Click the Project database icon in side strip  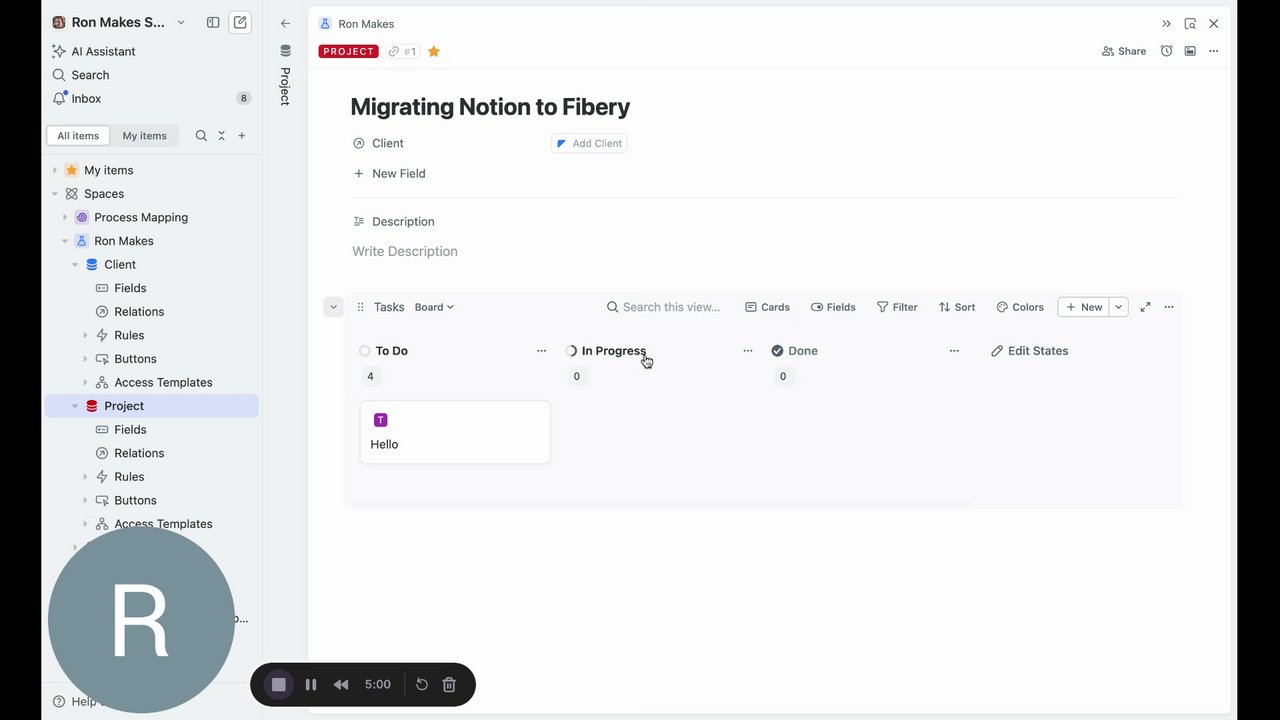285,51
